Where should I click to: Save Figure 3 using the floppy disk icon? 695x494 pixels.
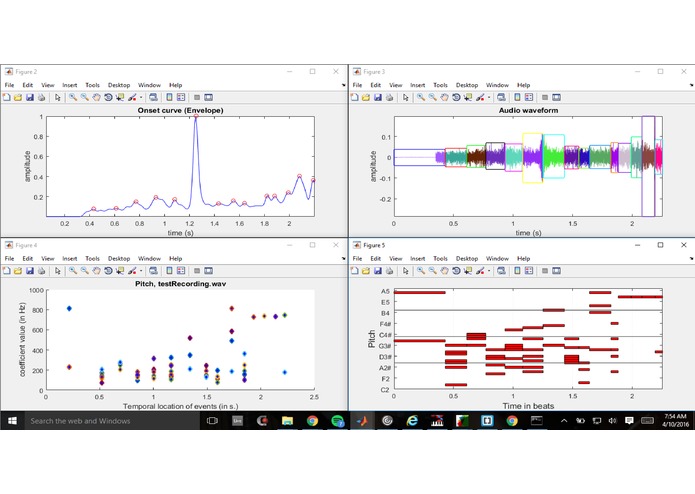tap(378, 97)
